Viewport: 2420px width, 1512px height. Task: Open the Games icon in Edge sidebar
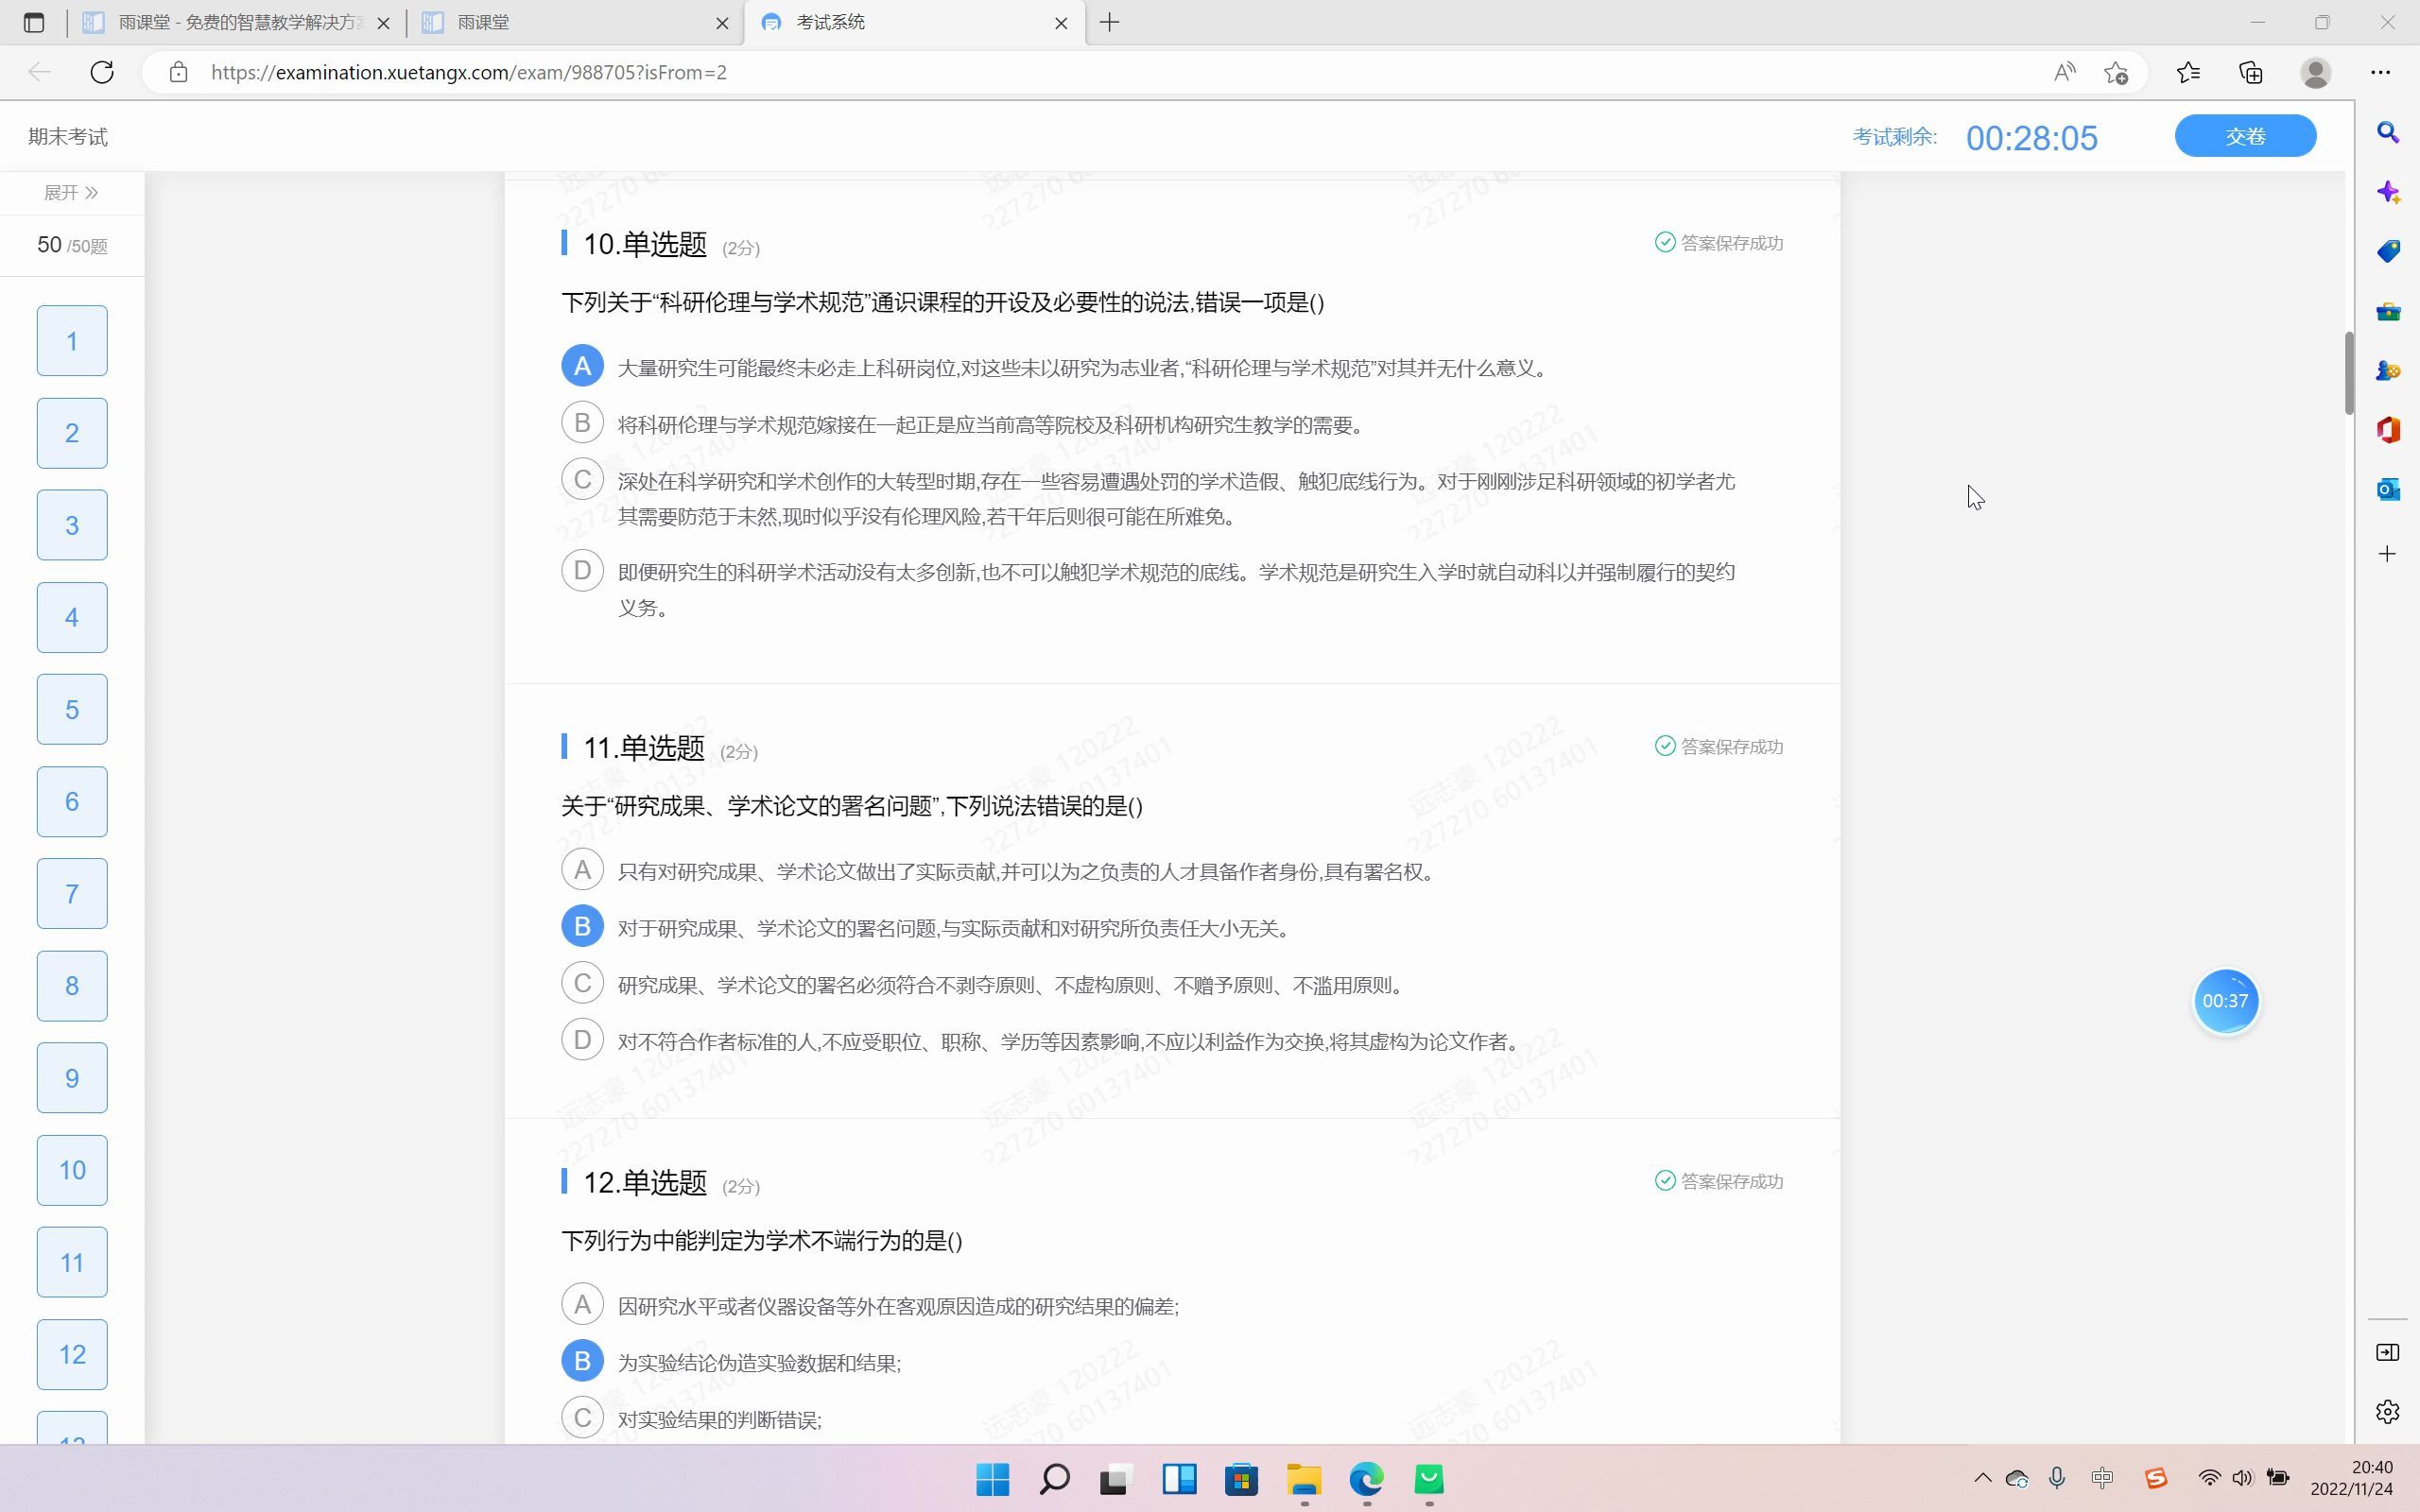pos(2388,370)
